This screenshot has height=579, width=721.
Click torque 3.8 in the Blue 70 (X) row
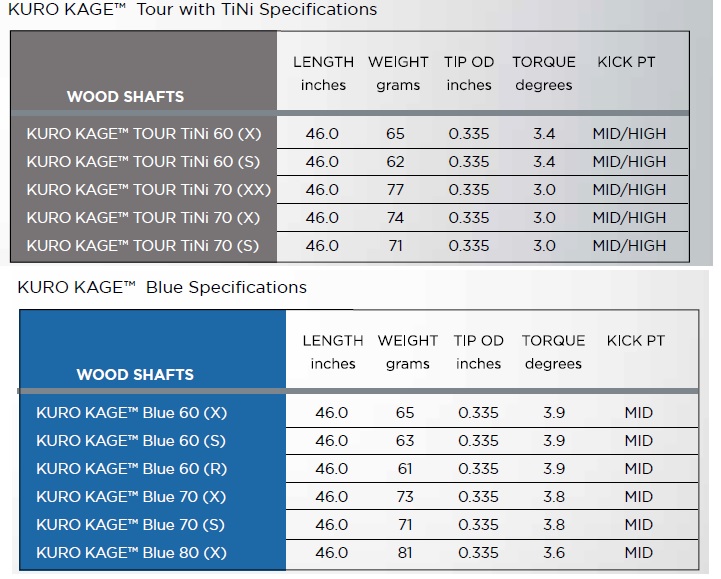click(x=554, y=497)
